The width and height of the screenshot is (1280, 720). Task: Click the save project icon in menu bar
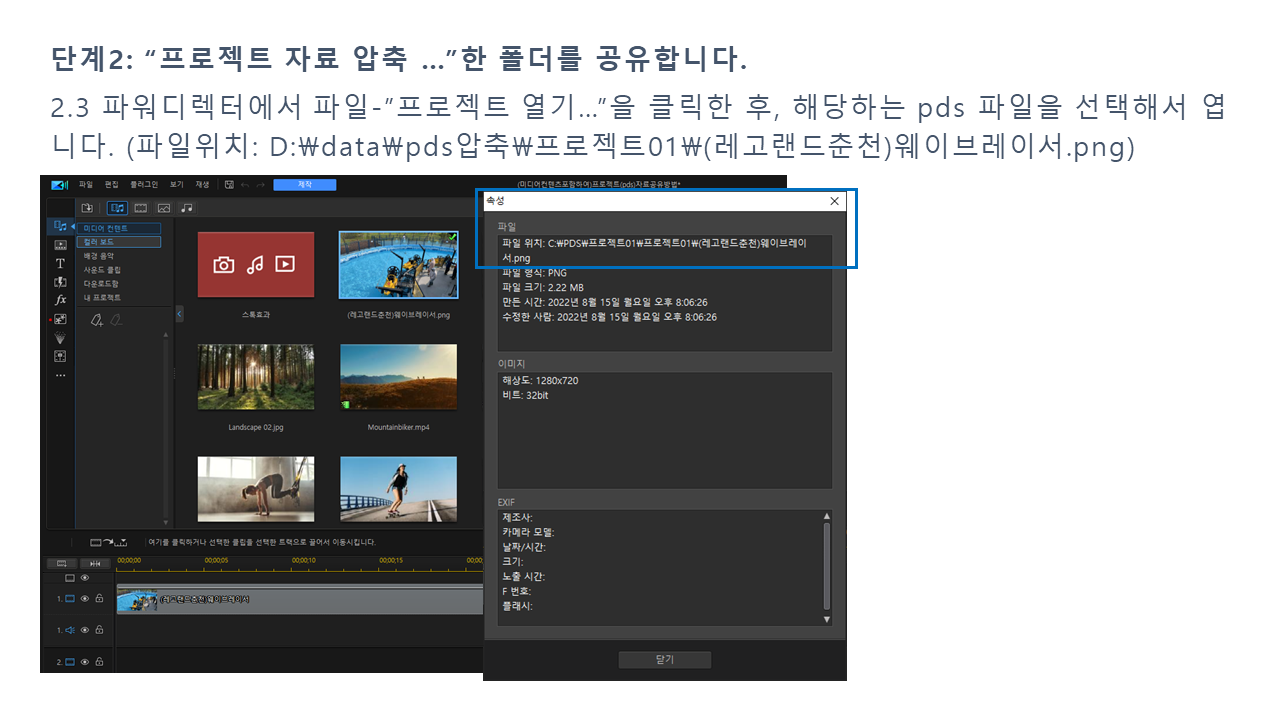(229, 185)
